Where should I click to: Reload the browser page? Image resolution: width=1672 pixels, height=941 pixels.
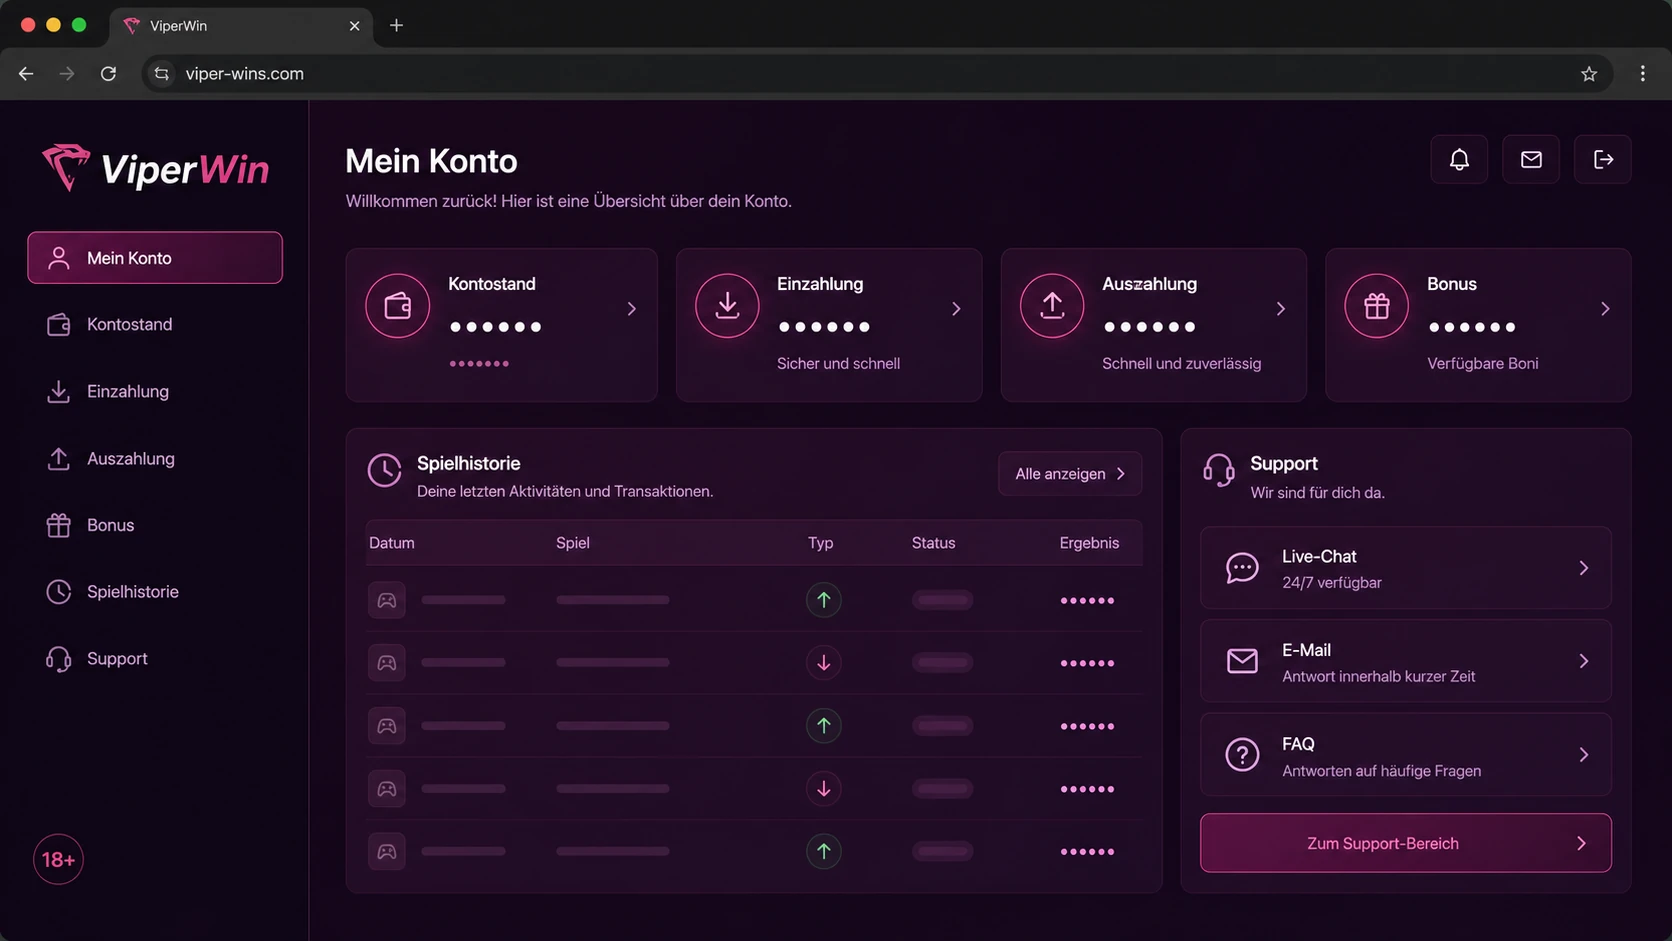[108, 74]
